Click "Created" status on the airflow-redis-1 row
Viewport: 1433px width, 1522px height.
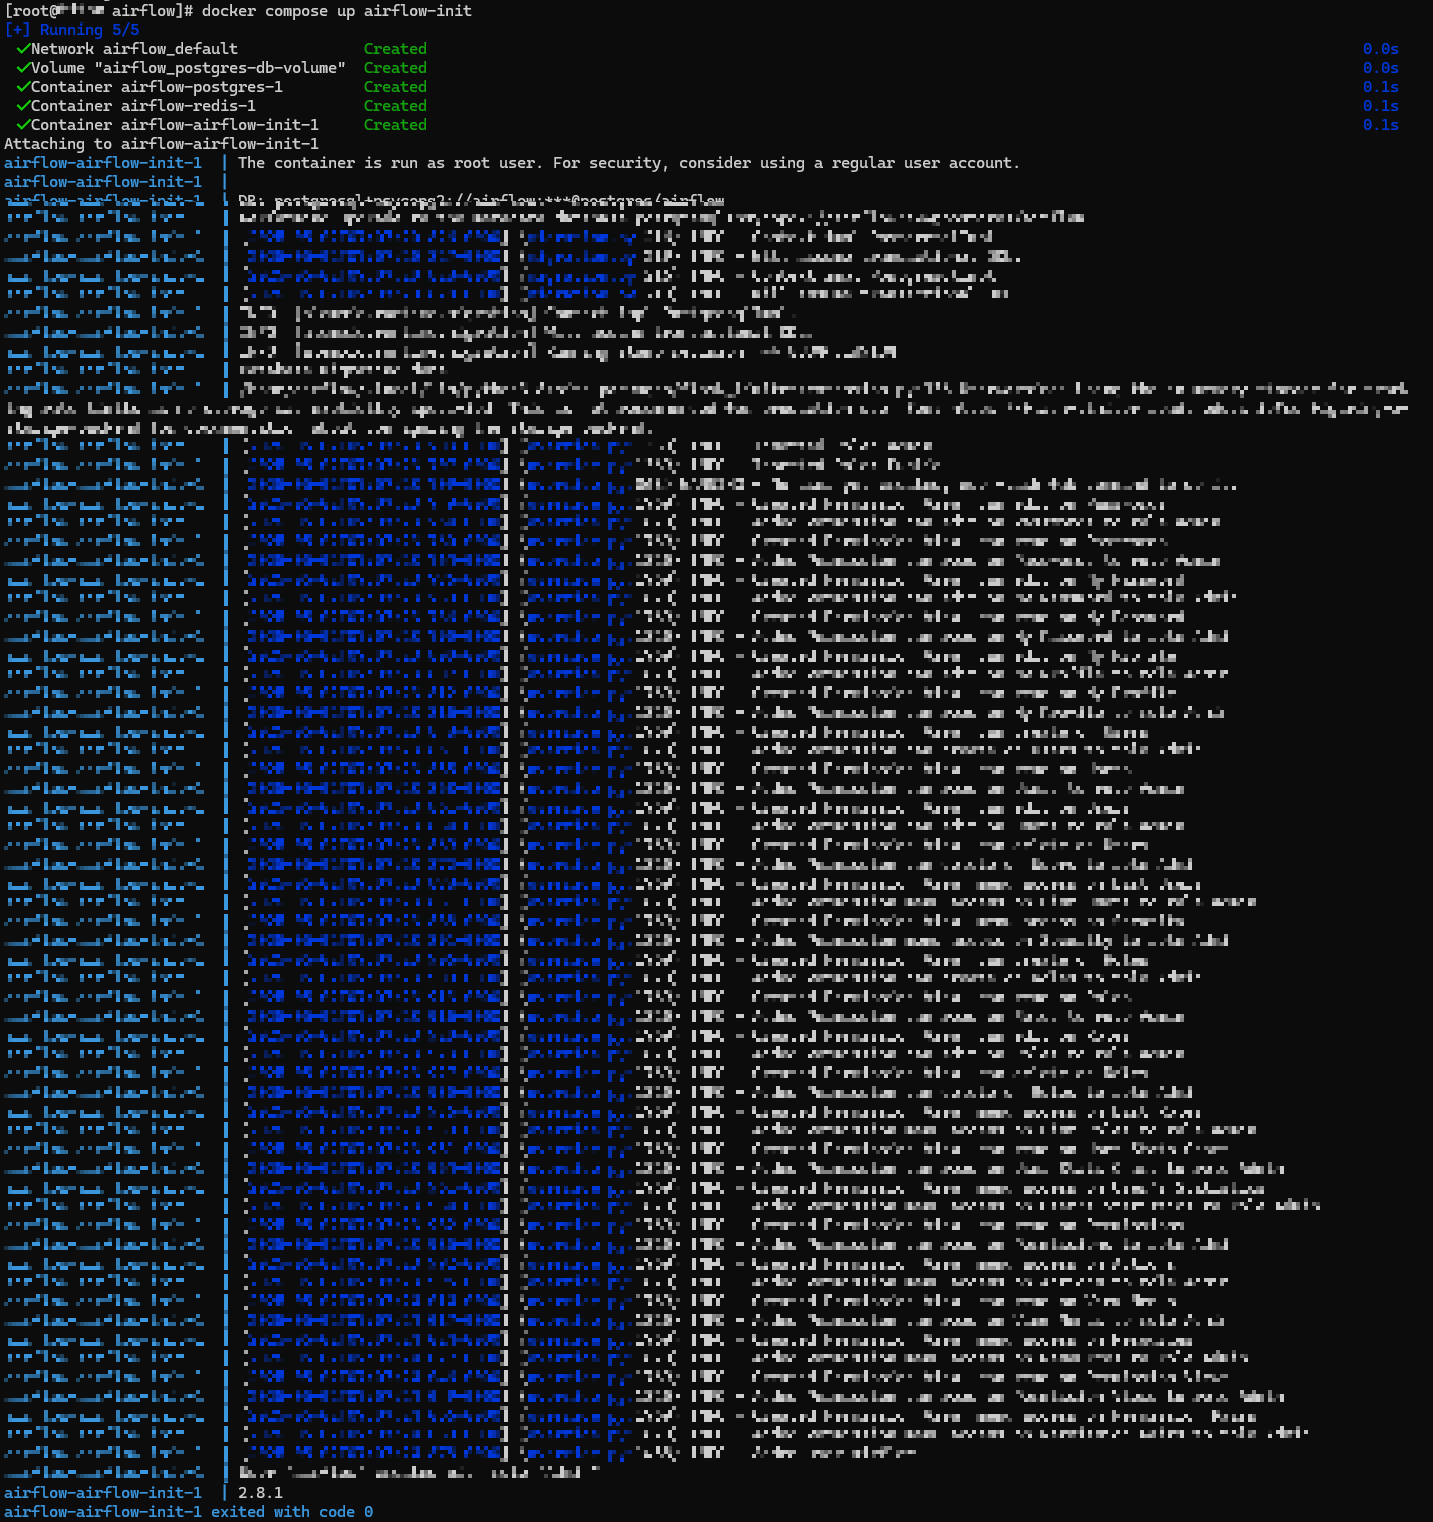[x=395, y=105]
